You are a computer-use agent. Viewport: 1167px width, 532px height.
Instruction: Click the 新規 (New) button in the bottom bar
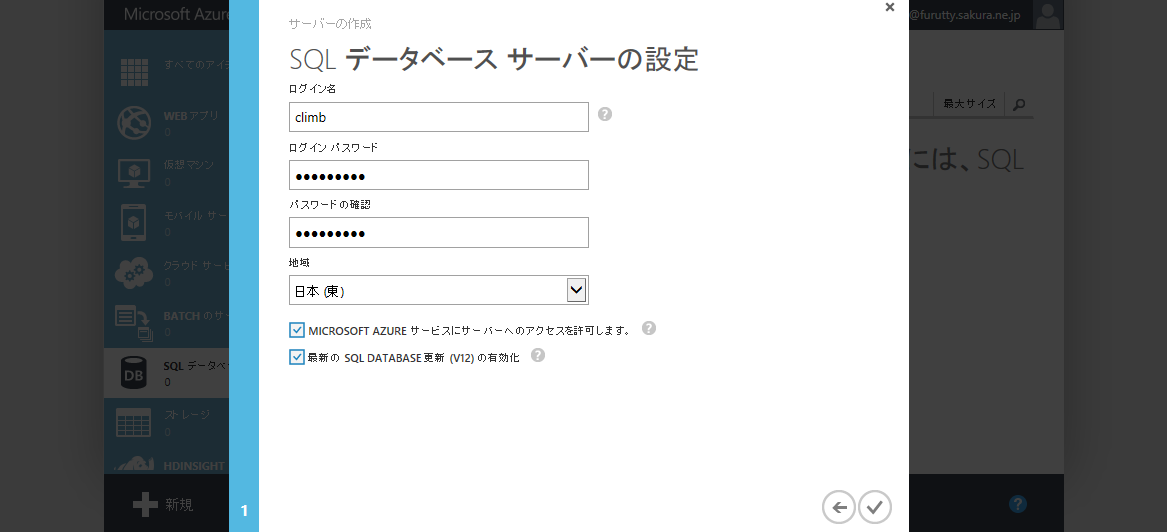click(163, 505)
